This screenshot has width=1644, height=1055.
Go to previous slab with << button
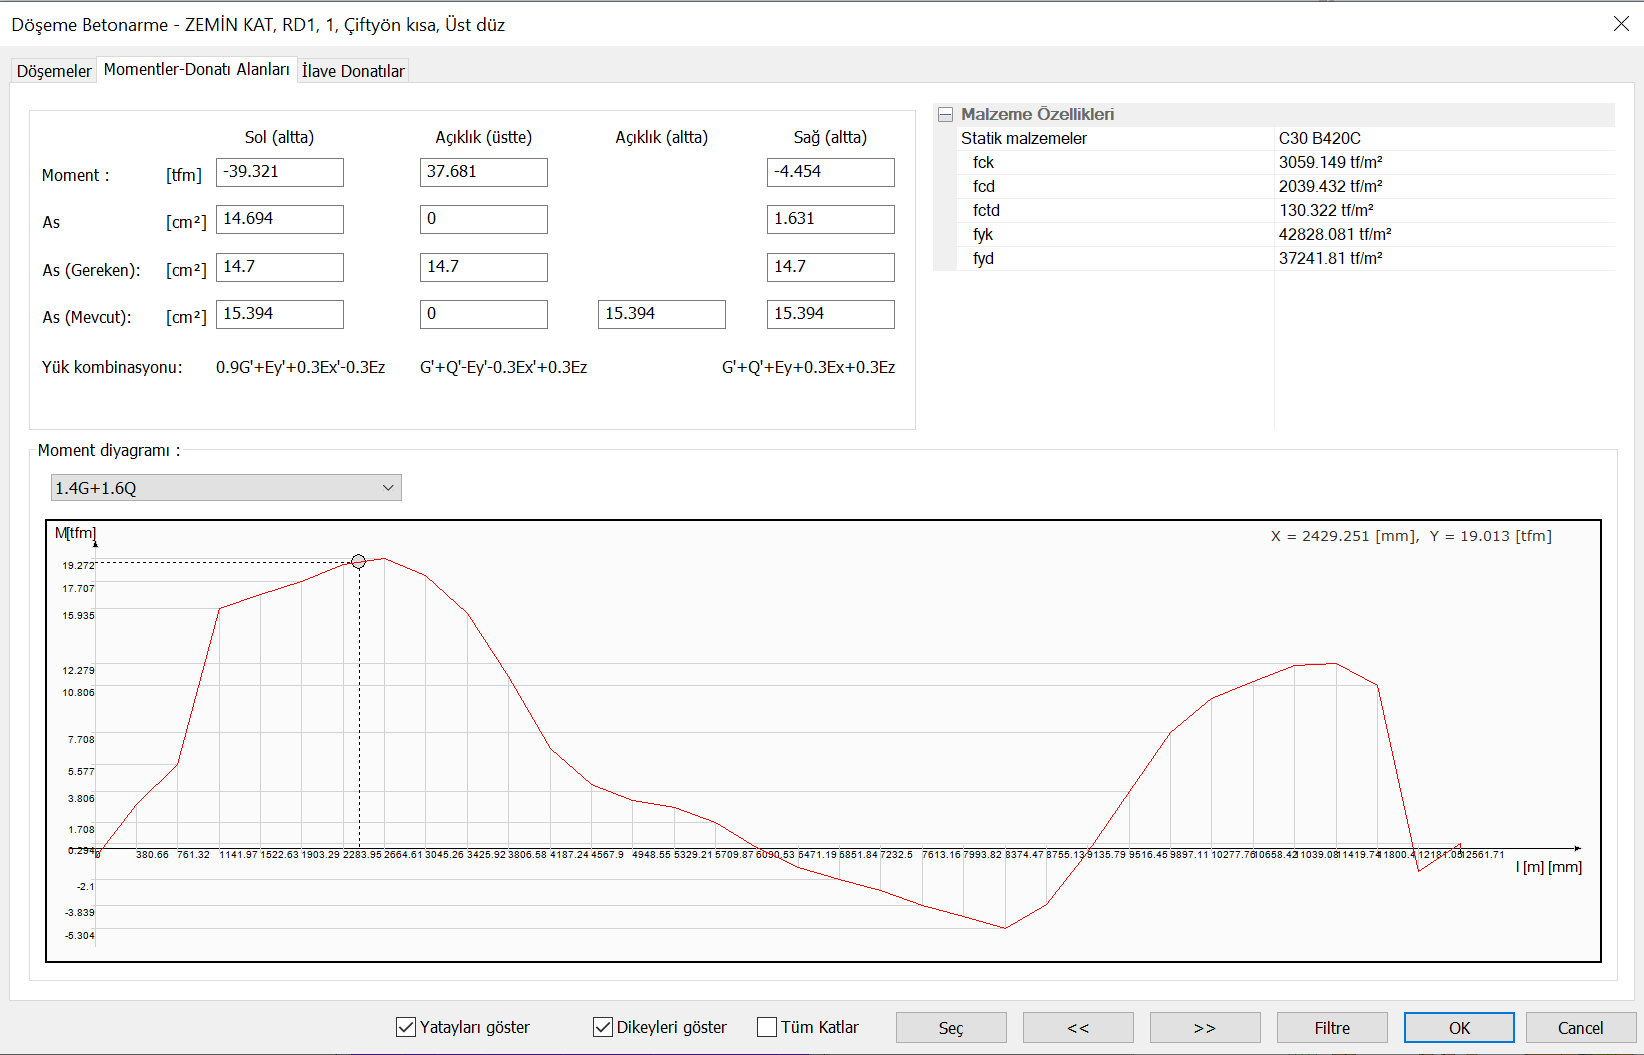point(1077,1028)
